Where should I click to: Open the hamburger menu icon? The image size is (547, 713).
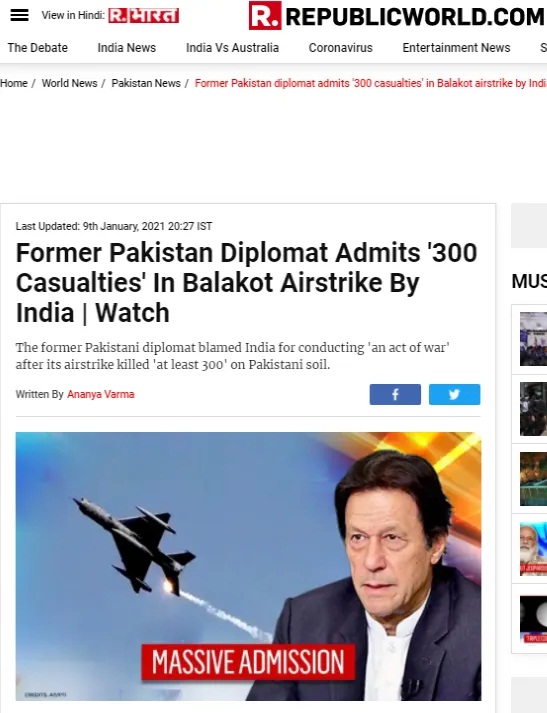20,15
